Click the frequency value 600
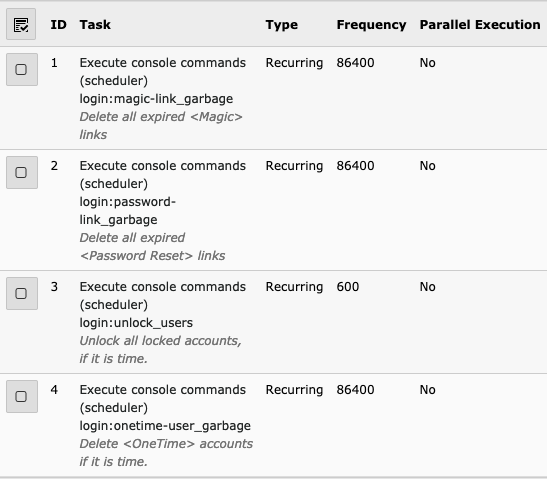547x479 pixels. (347, 287)
